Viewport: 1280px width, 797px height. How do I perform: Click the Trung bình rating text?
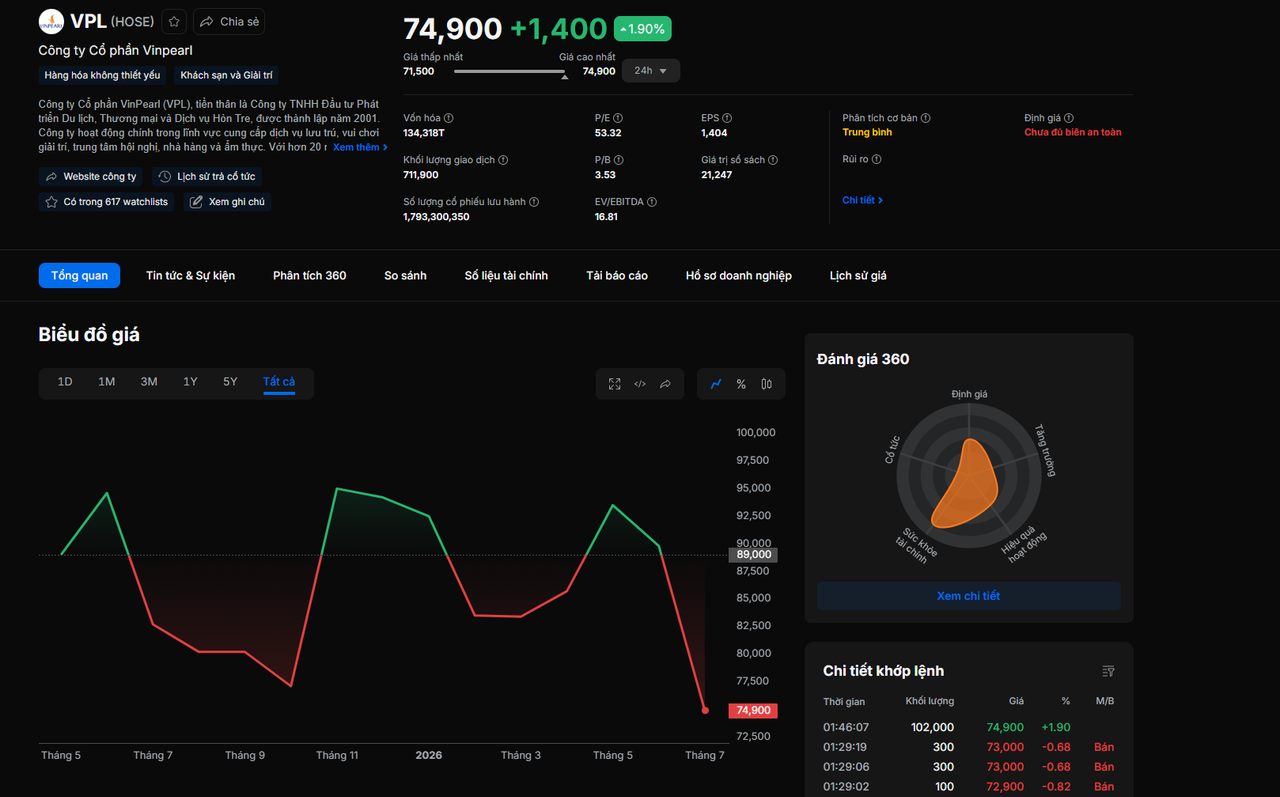(867, 132)
